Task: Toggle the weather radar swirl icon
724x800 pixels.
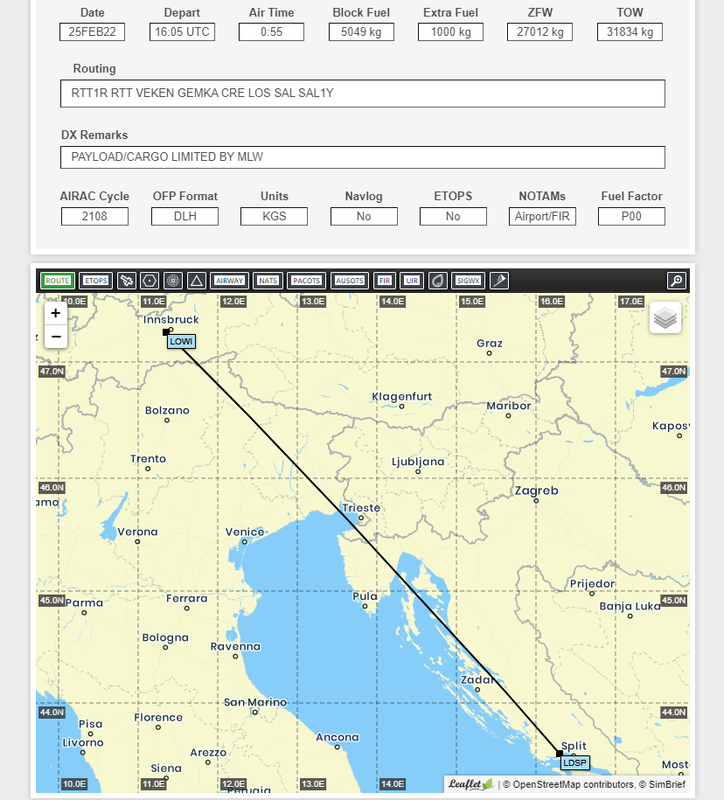Action: pyautogui.click(x=437, y=281)
